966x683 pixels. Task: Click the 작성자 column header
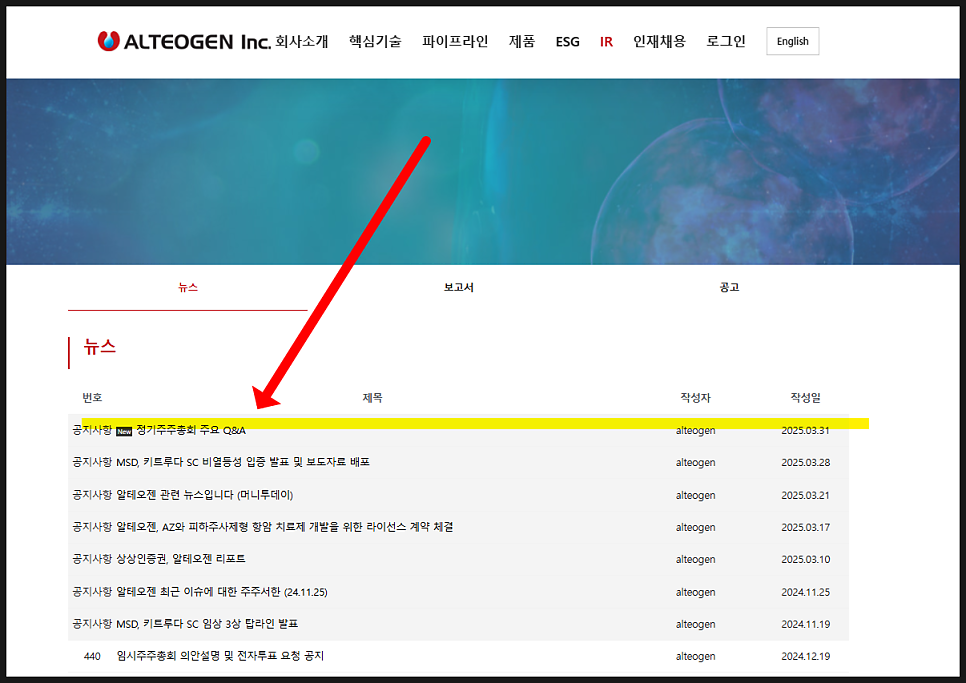coord(696,398)
